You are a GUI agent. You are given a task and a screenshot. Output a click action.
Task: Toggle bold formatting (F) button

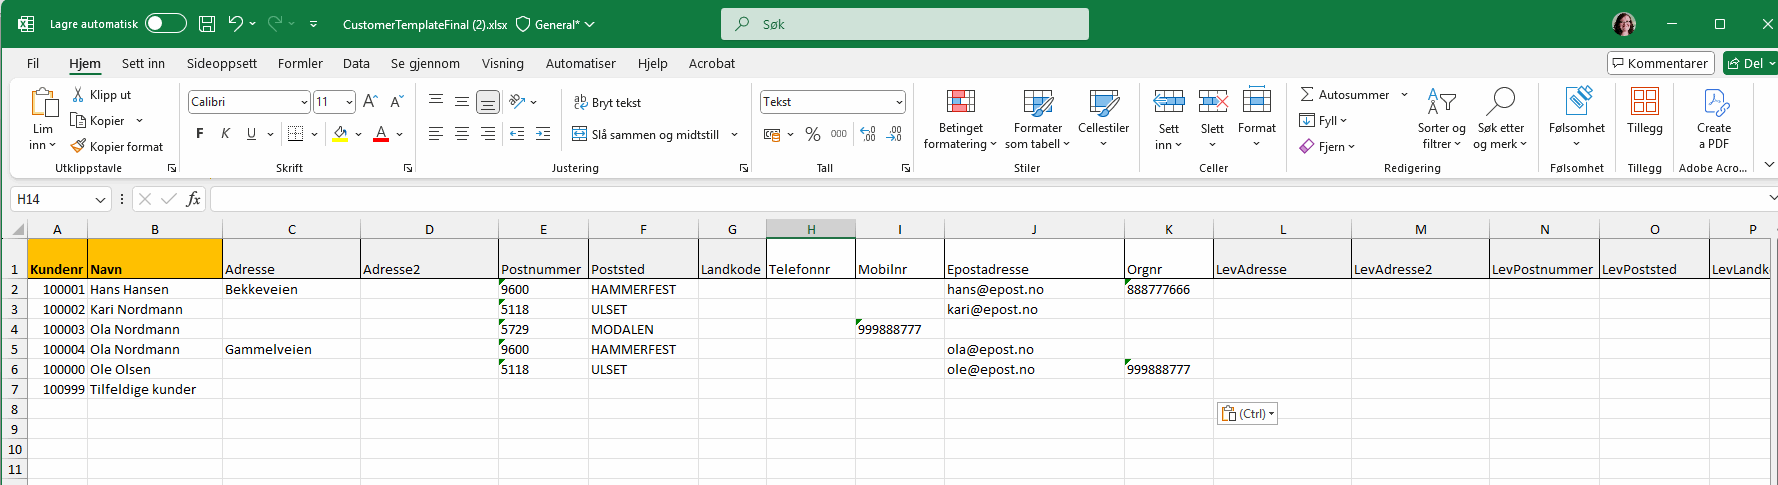(x=200, y=134)
